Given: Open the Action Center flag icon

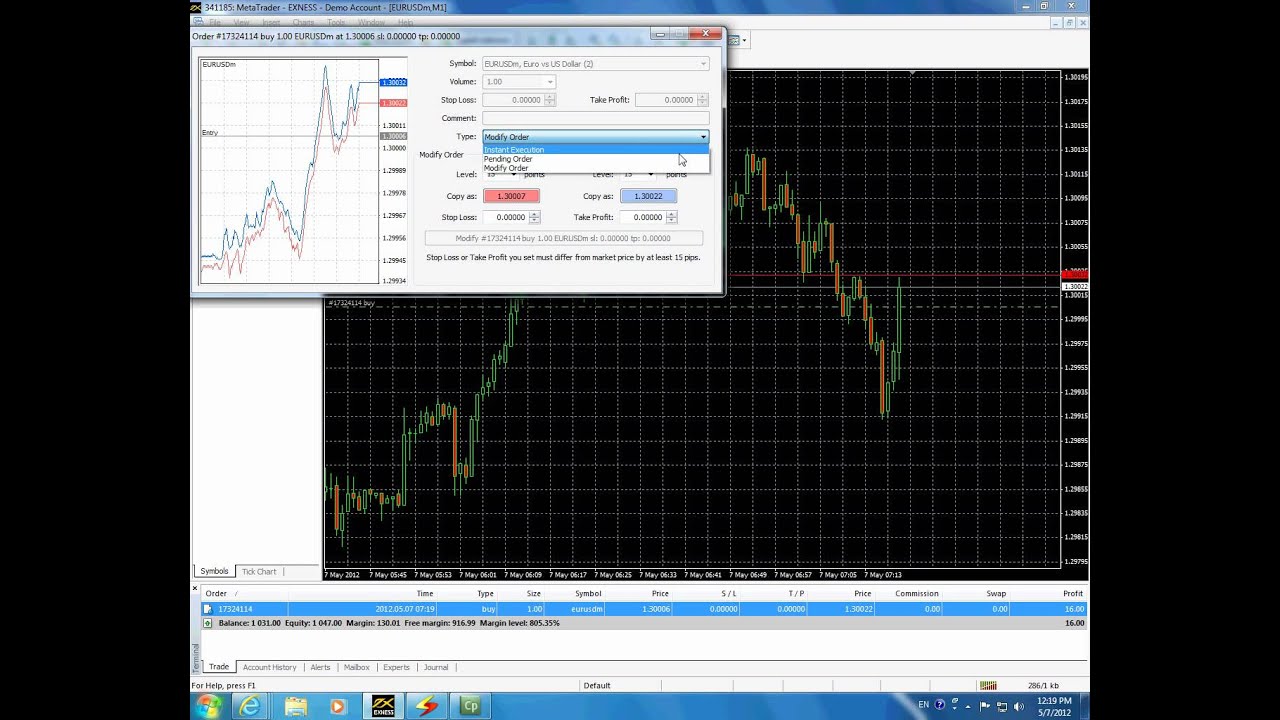Looking at the screenshot, I should click(985, 706).
